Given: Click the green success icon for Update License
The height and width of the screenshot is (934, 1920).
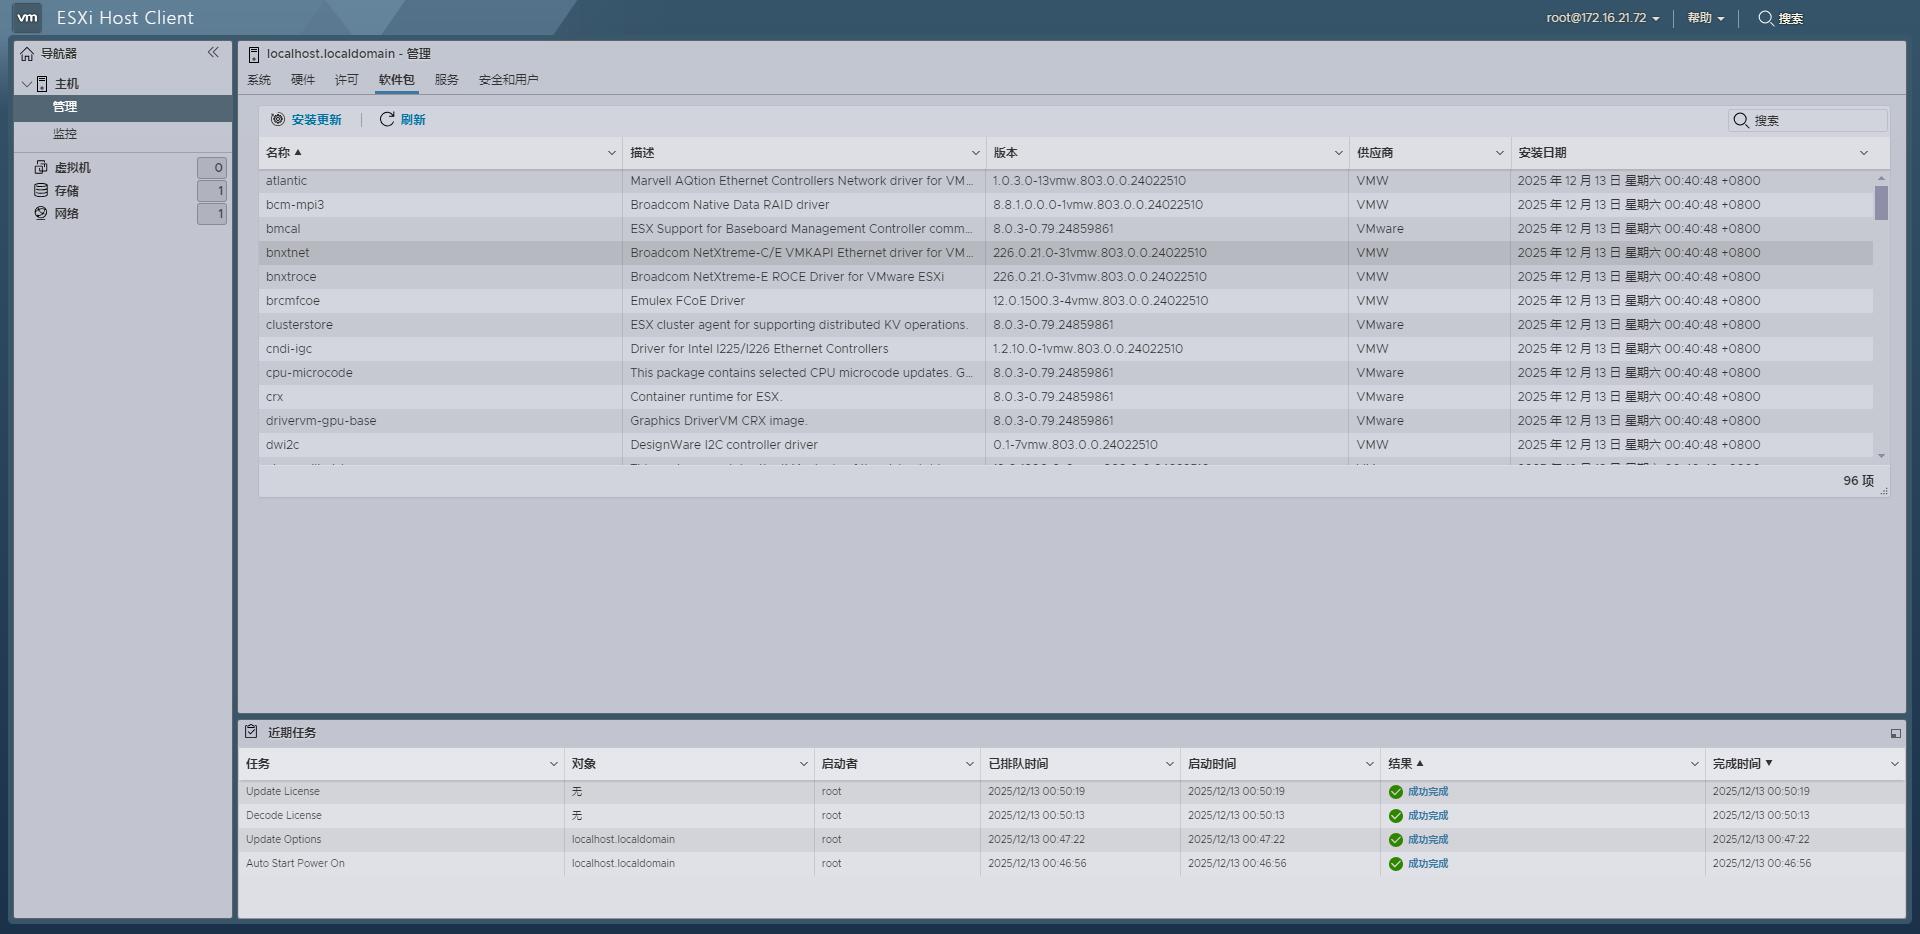Looking at the screenshot, I should (x=1396, y=791).
